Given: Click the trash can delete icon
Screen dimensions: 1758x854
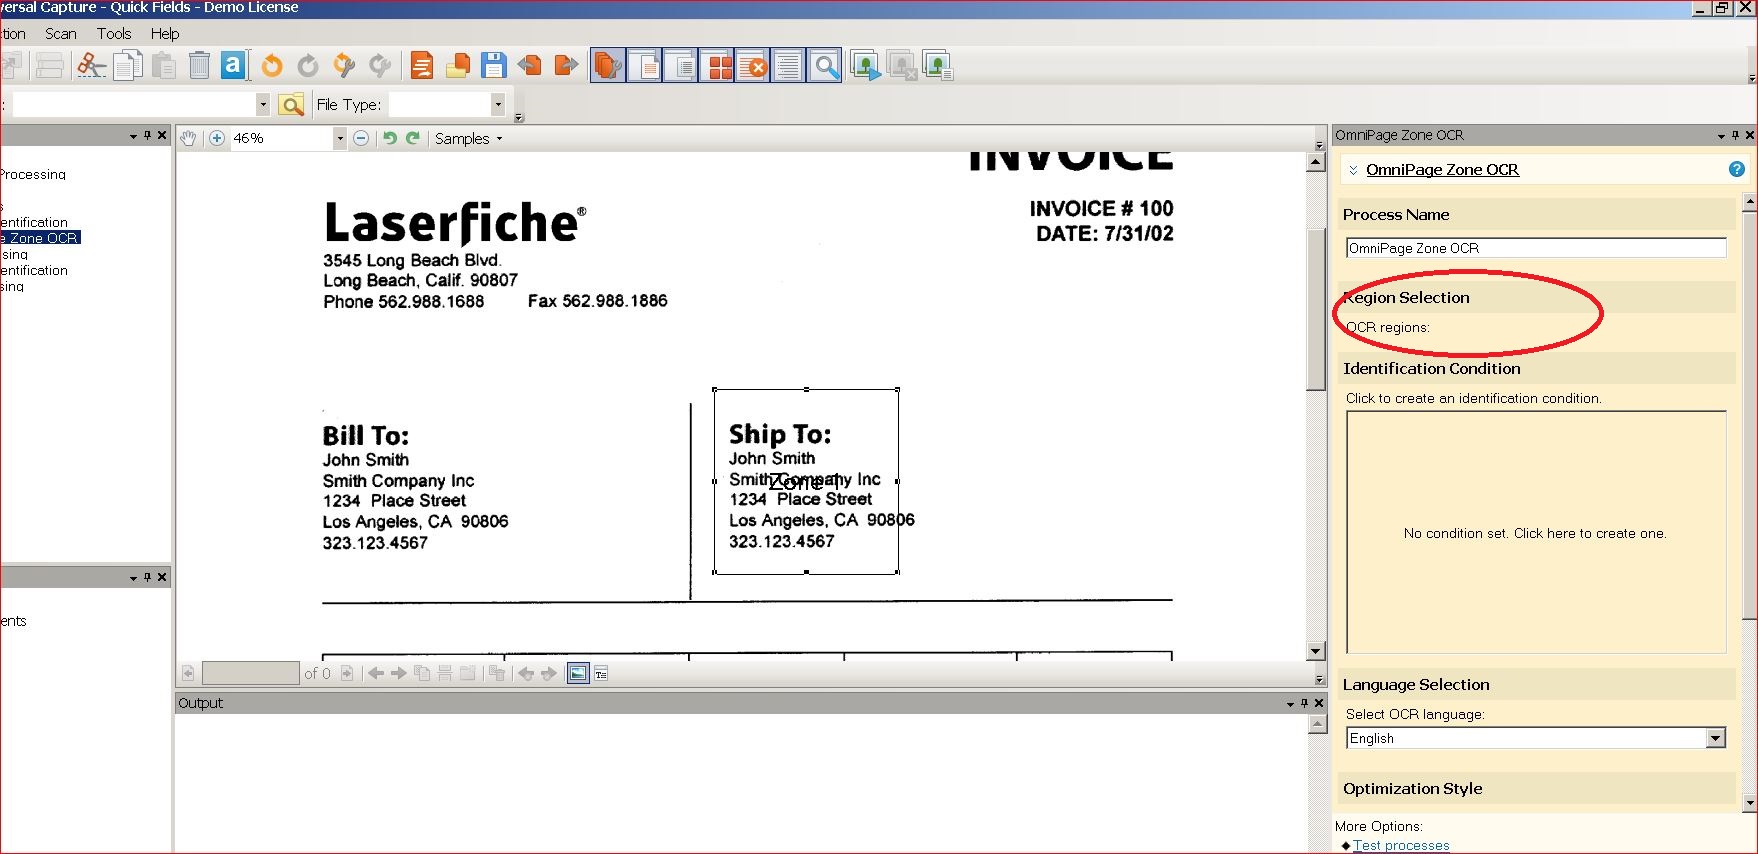Looking at the screenshot, I should tap(199, 66).
